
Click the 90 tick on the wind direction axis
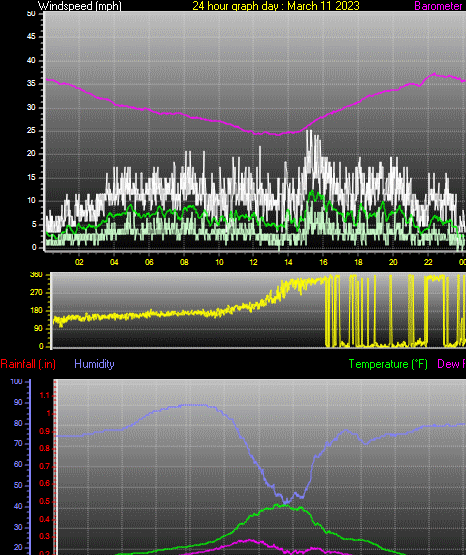pos(38,328)
